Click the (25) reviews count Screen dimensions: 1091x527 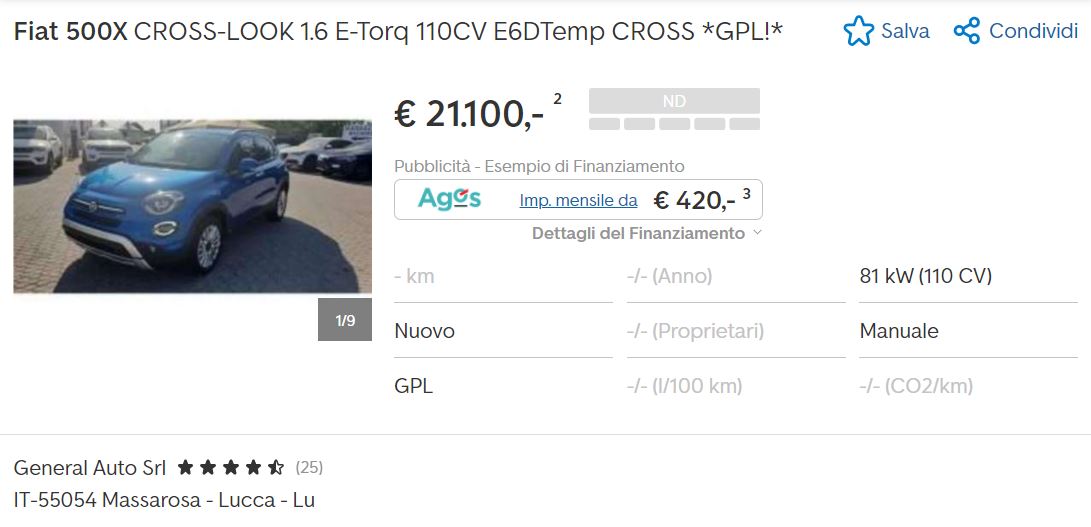[x=309, y=467]
